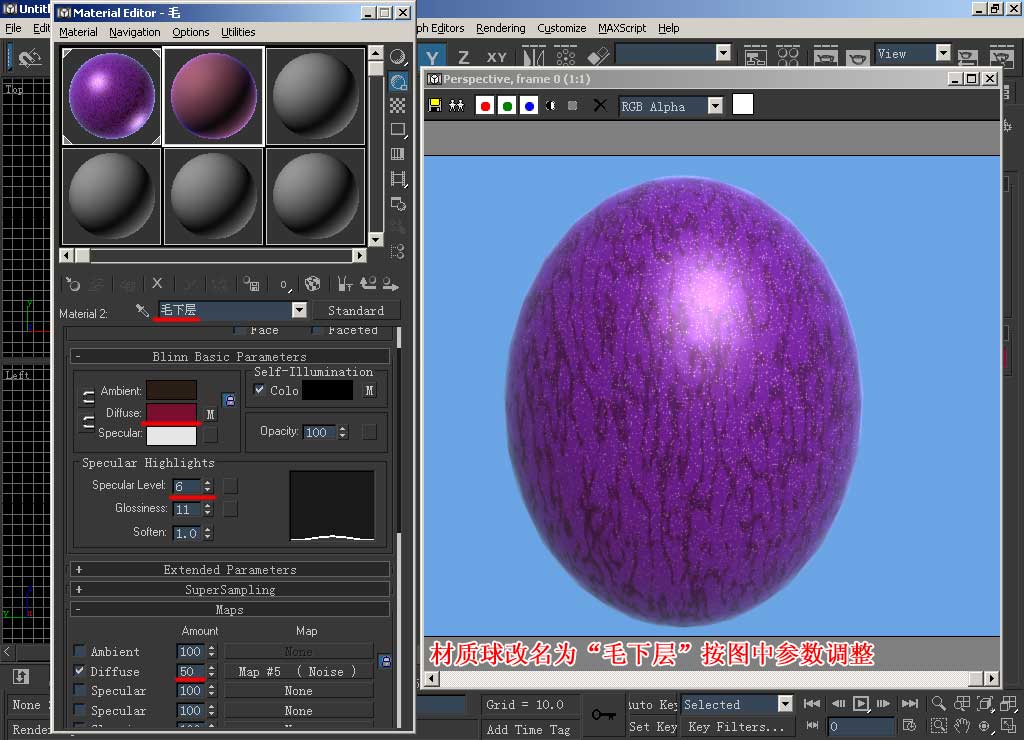Open the MAXScript menu
The width and height of the screenshot is (1024, 740).
(x=622, y=28)
